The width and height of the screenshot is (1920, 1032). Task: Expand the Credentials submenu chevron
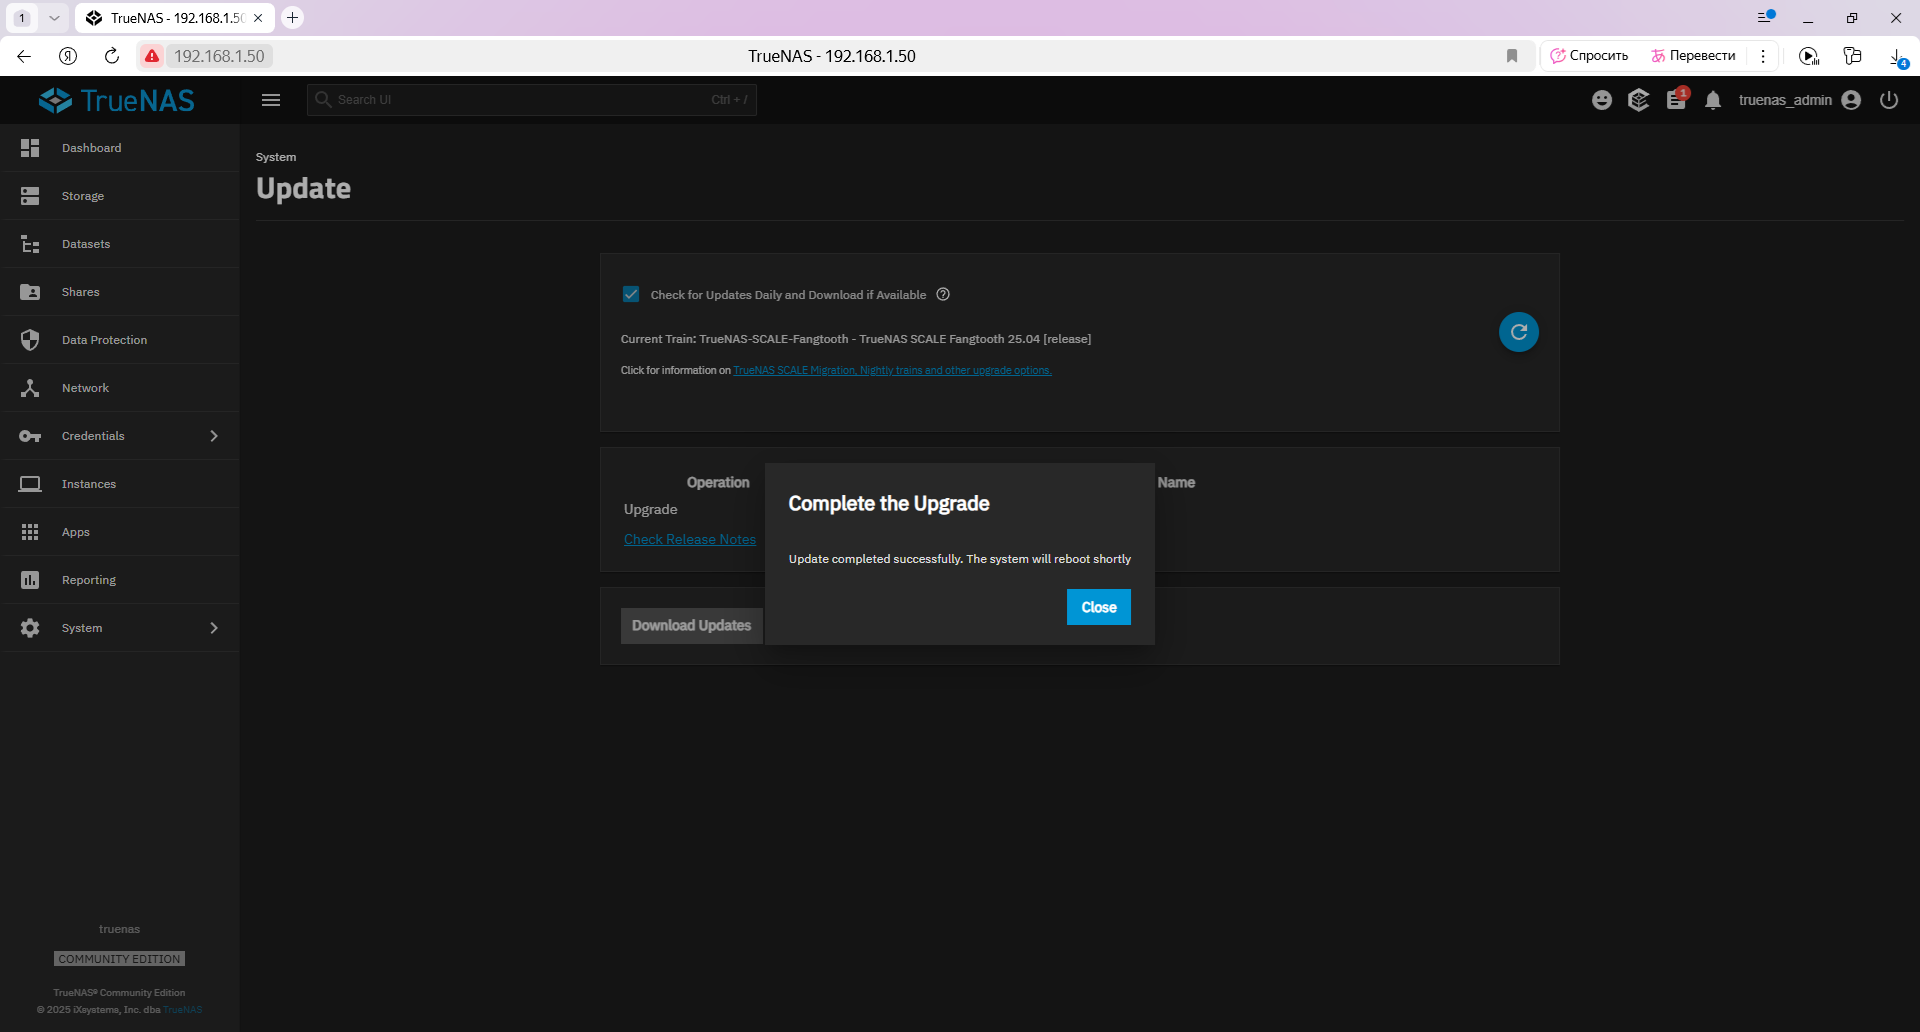point(214,436)
